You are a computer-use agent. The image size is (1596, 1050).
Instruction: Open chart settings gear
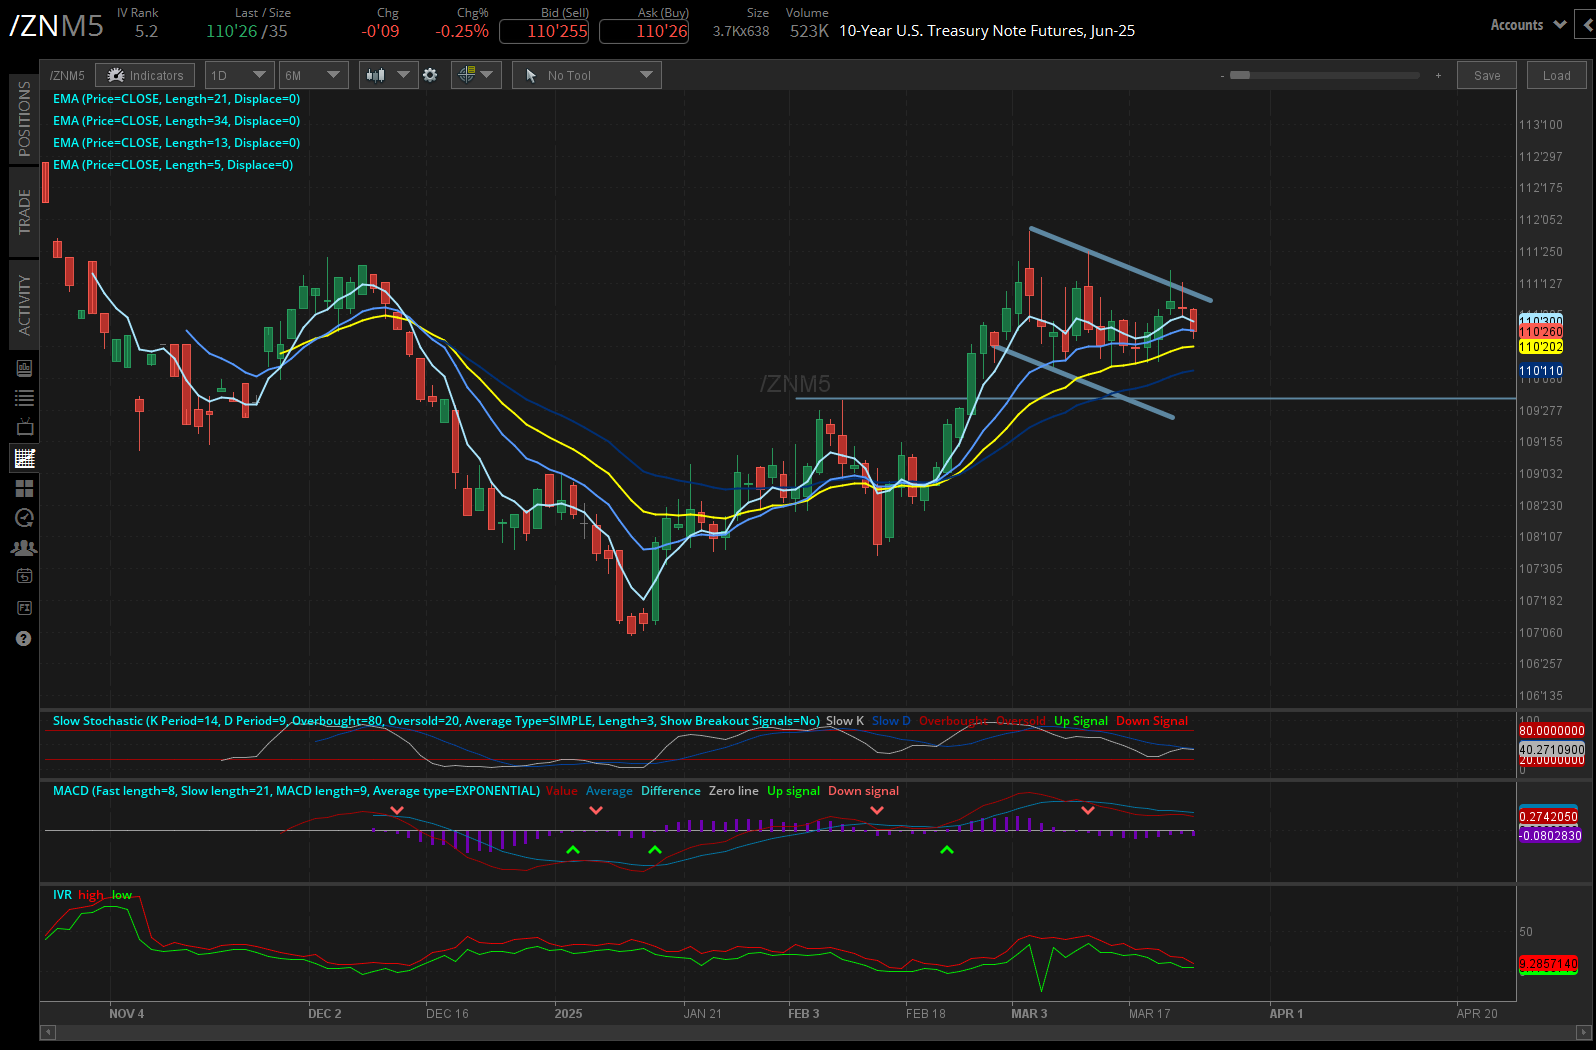click(430, 75)
